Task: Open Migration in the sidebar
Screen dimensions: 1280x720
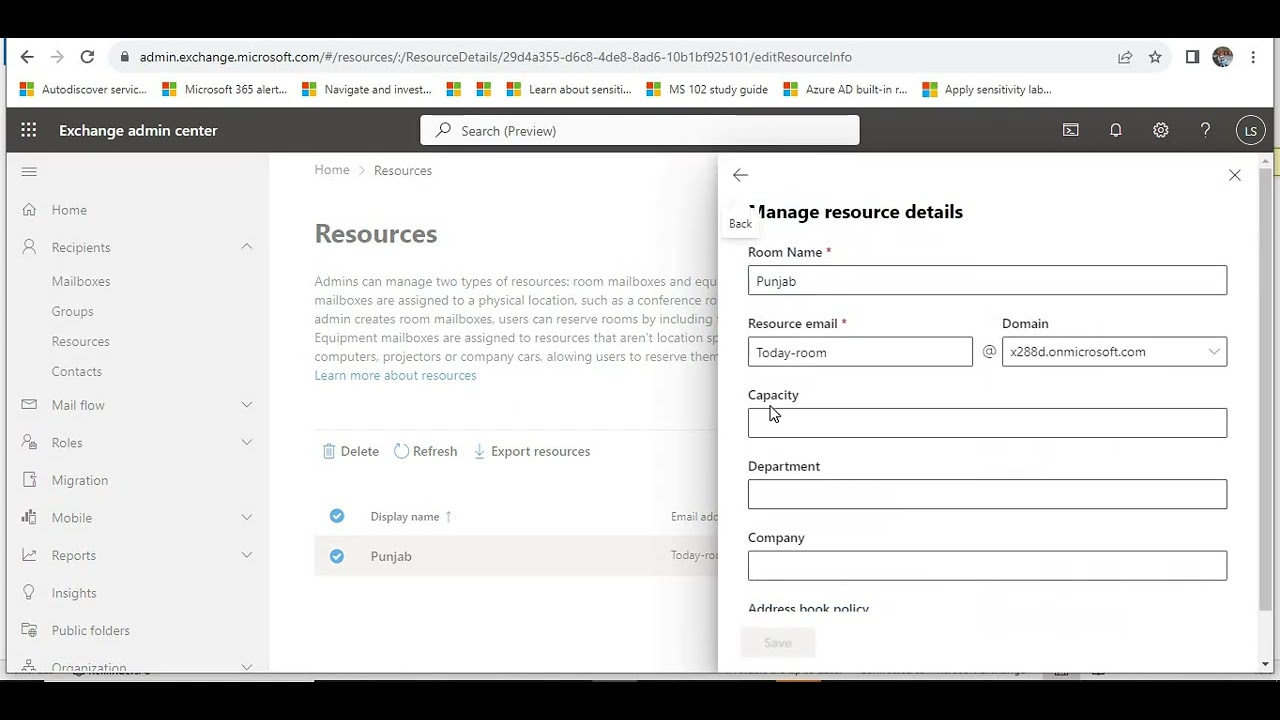Action: [80, 480]
